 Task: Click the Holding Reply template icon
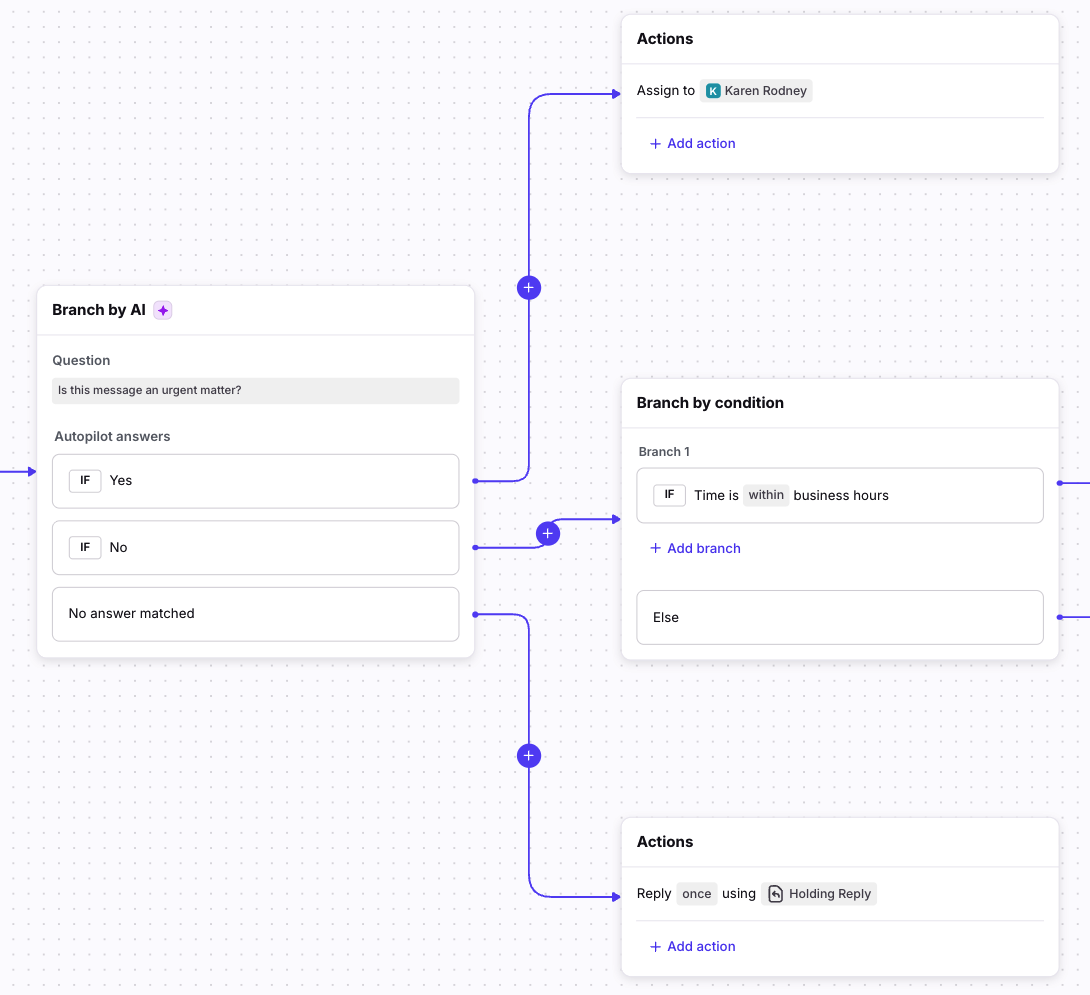pos(775,894)
